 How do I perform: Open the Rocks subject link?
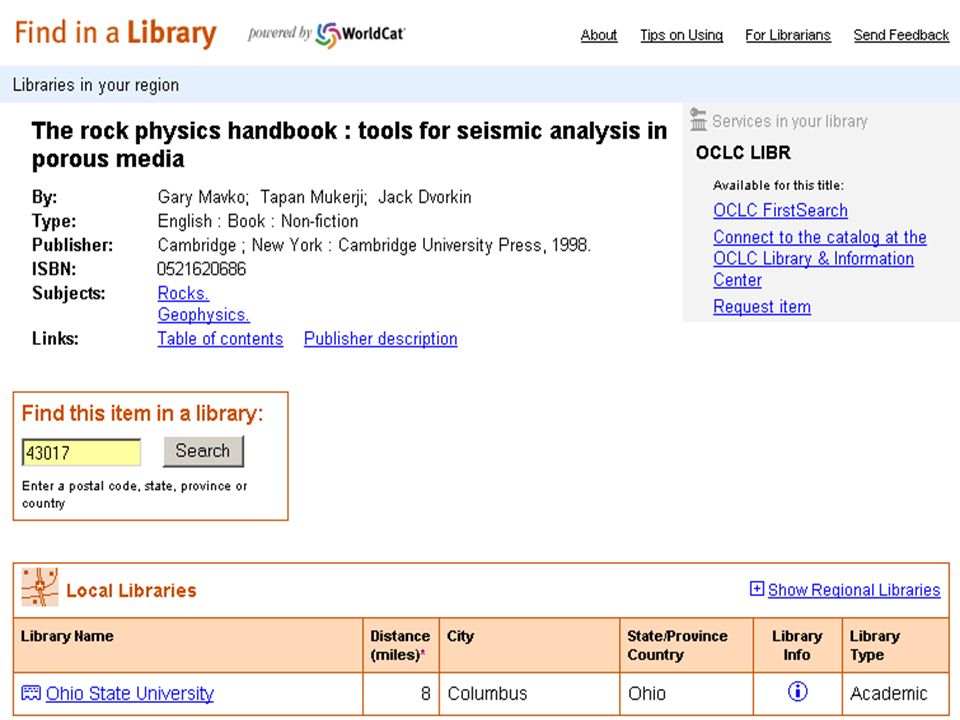(183, 293)
